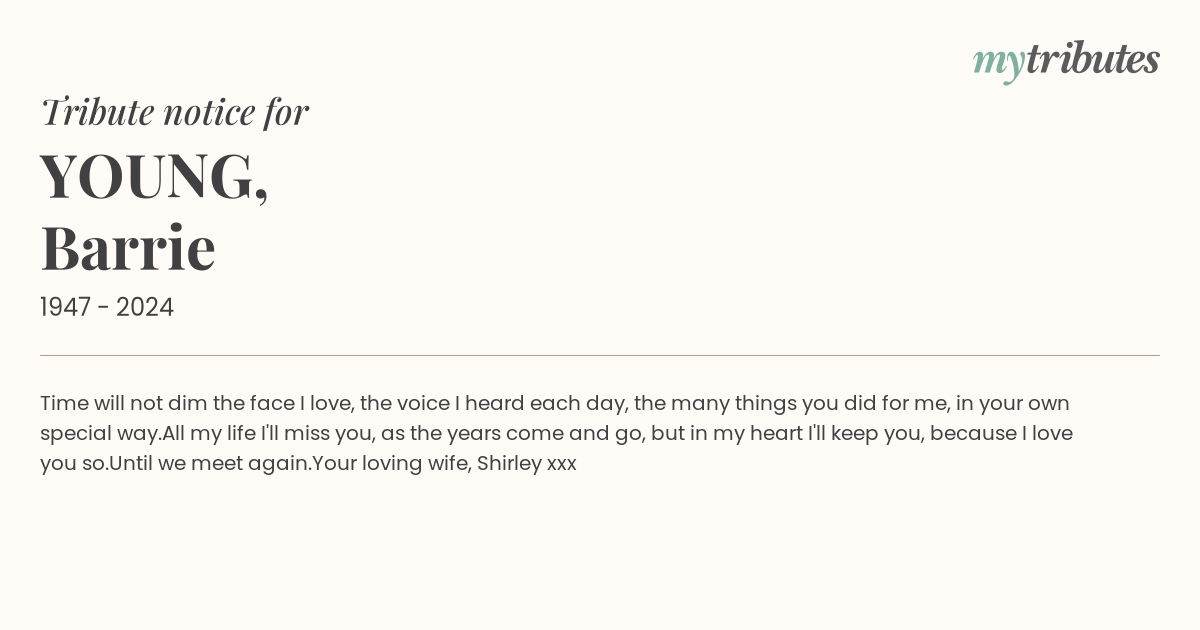Click the signature "Shirley xxx"

click(527, 463)
